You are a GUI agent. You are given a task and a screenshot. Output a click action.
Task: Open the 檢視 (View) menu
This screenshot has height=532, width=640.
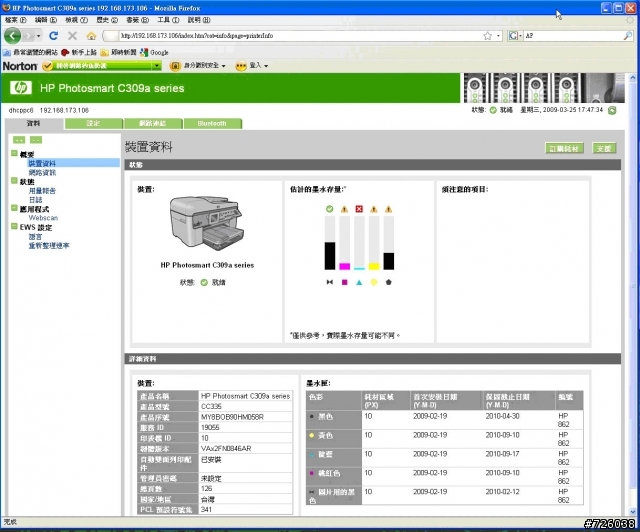tap(76, 20)
